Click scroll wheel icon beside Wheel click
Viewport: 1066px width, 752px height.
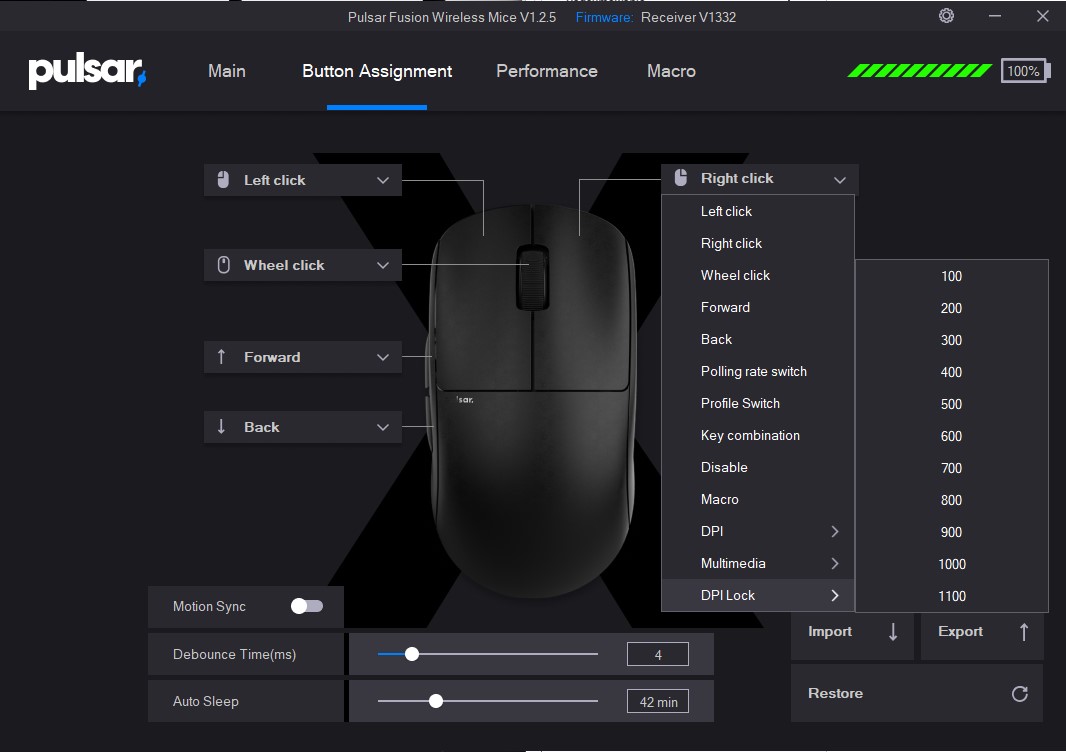click(223, 265)
